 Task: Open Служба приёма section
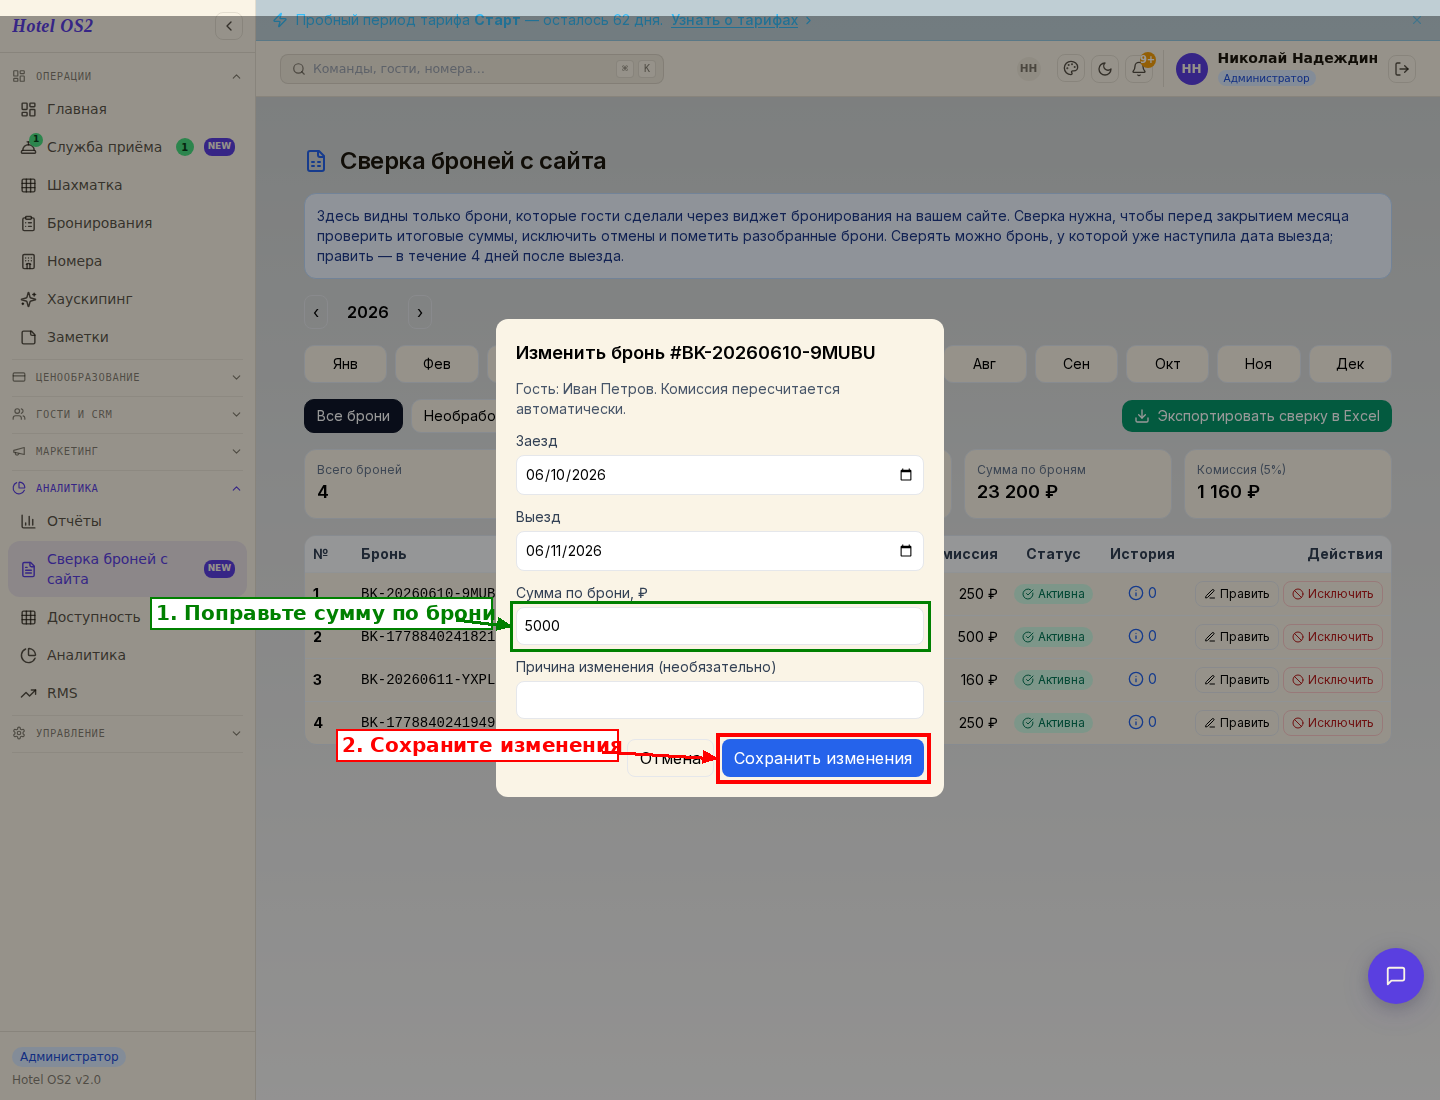coord(128,147)
